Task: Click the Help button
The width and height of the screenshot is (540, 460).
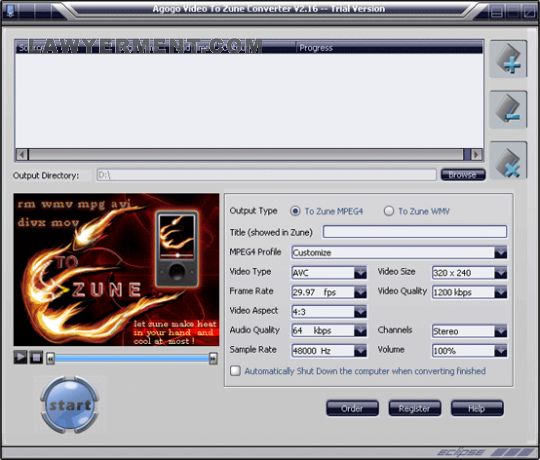Action: click(x=477, y=408)
